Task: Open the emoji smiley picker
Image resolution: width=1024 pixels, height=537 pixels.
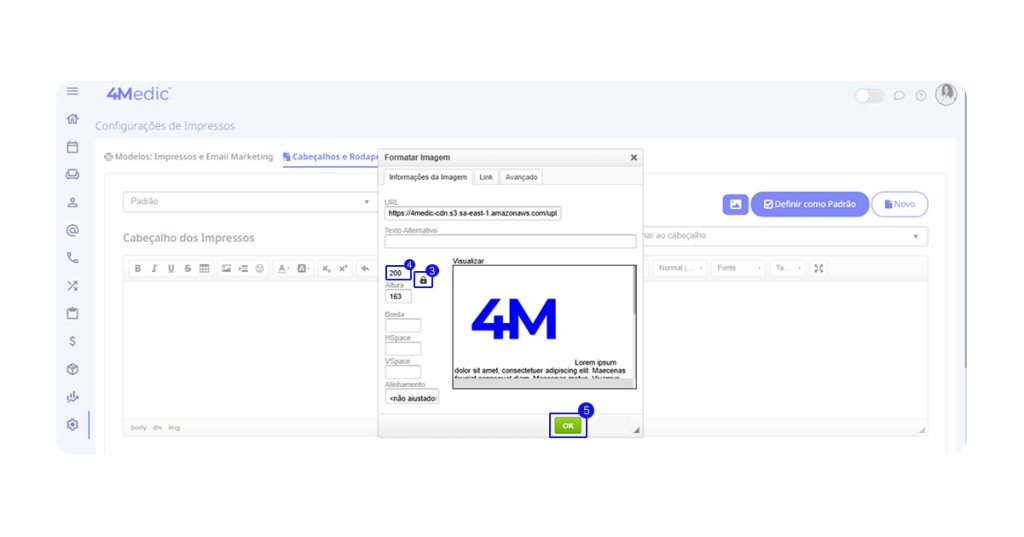Action: pyautogui.click(x=260, y=268)
